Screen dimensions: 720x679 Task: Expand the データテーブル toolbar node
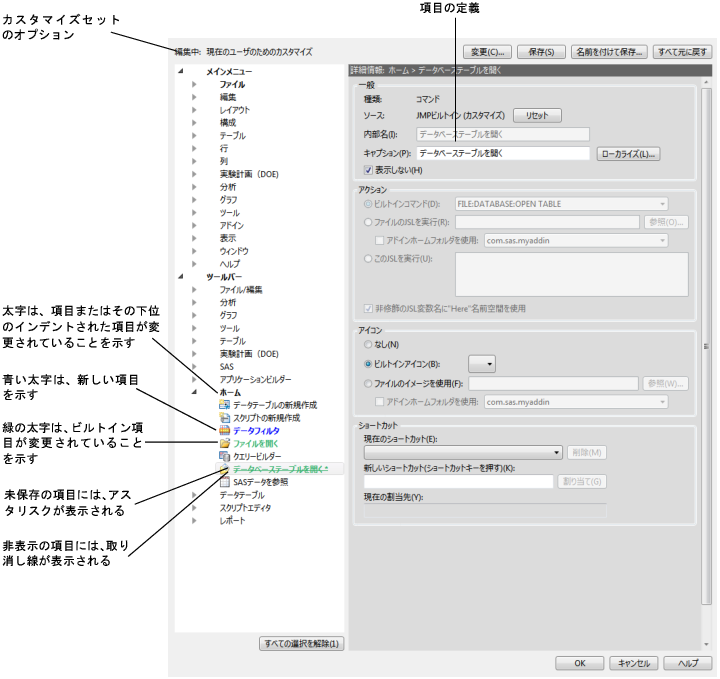pyautogui.click(x=194, y=495)
